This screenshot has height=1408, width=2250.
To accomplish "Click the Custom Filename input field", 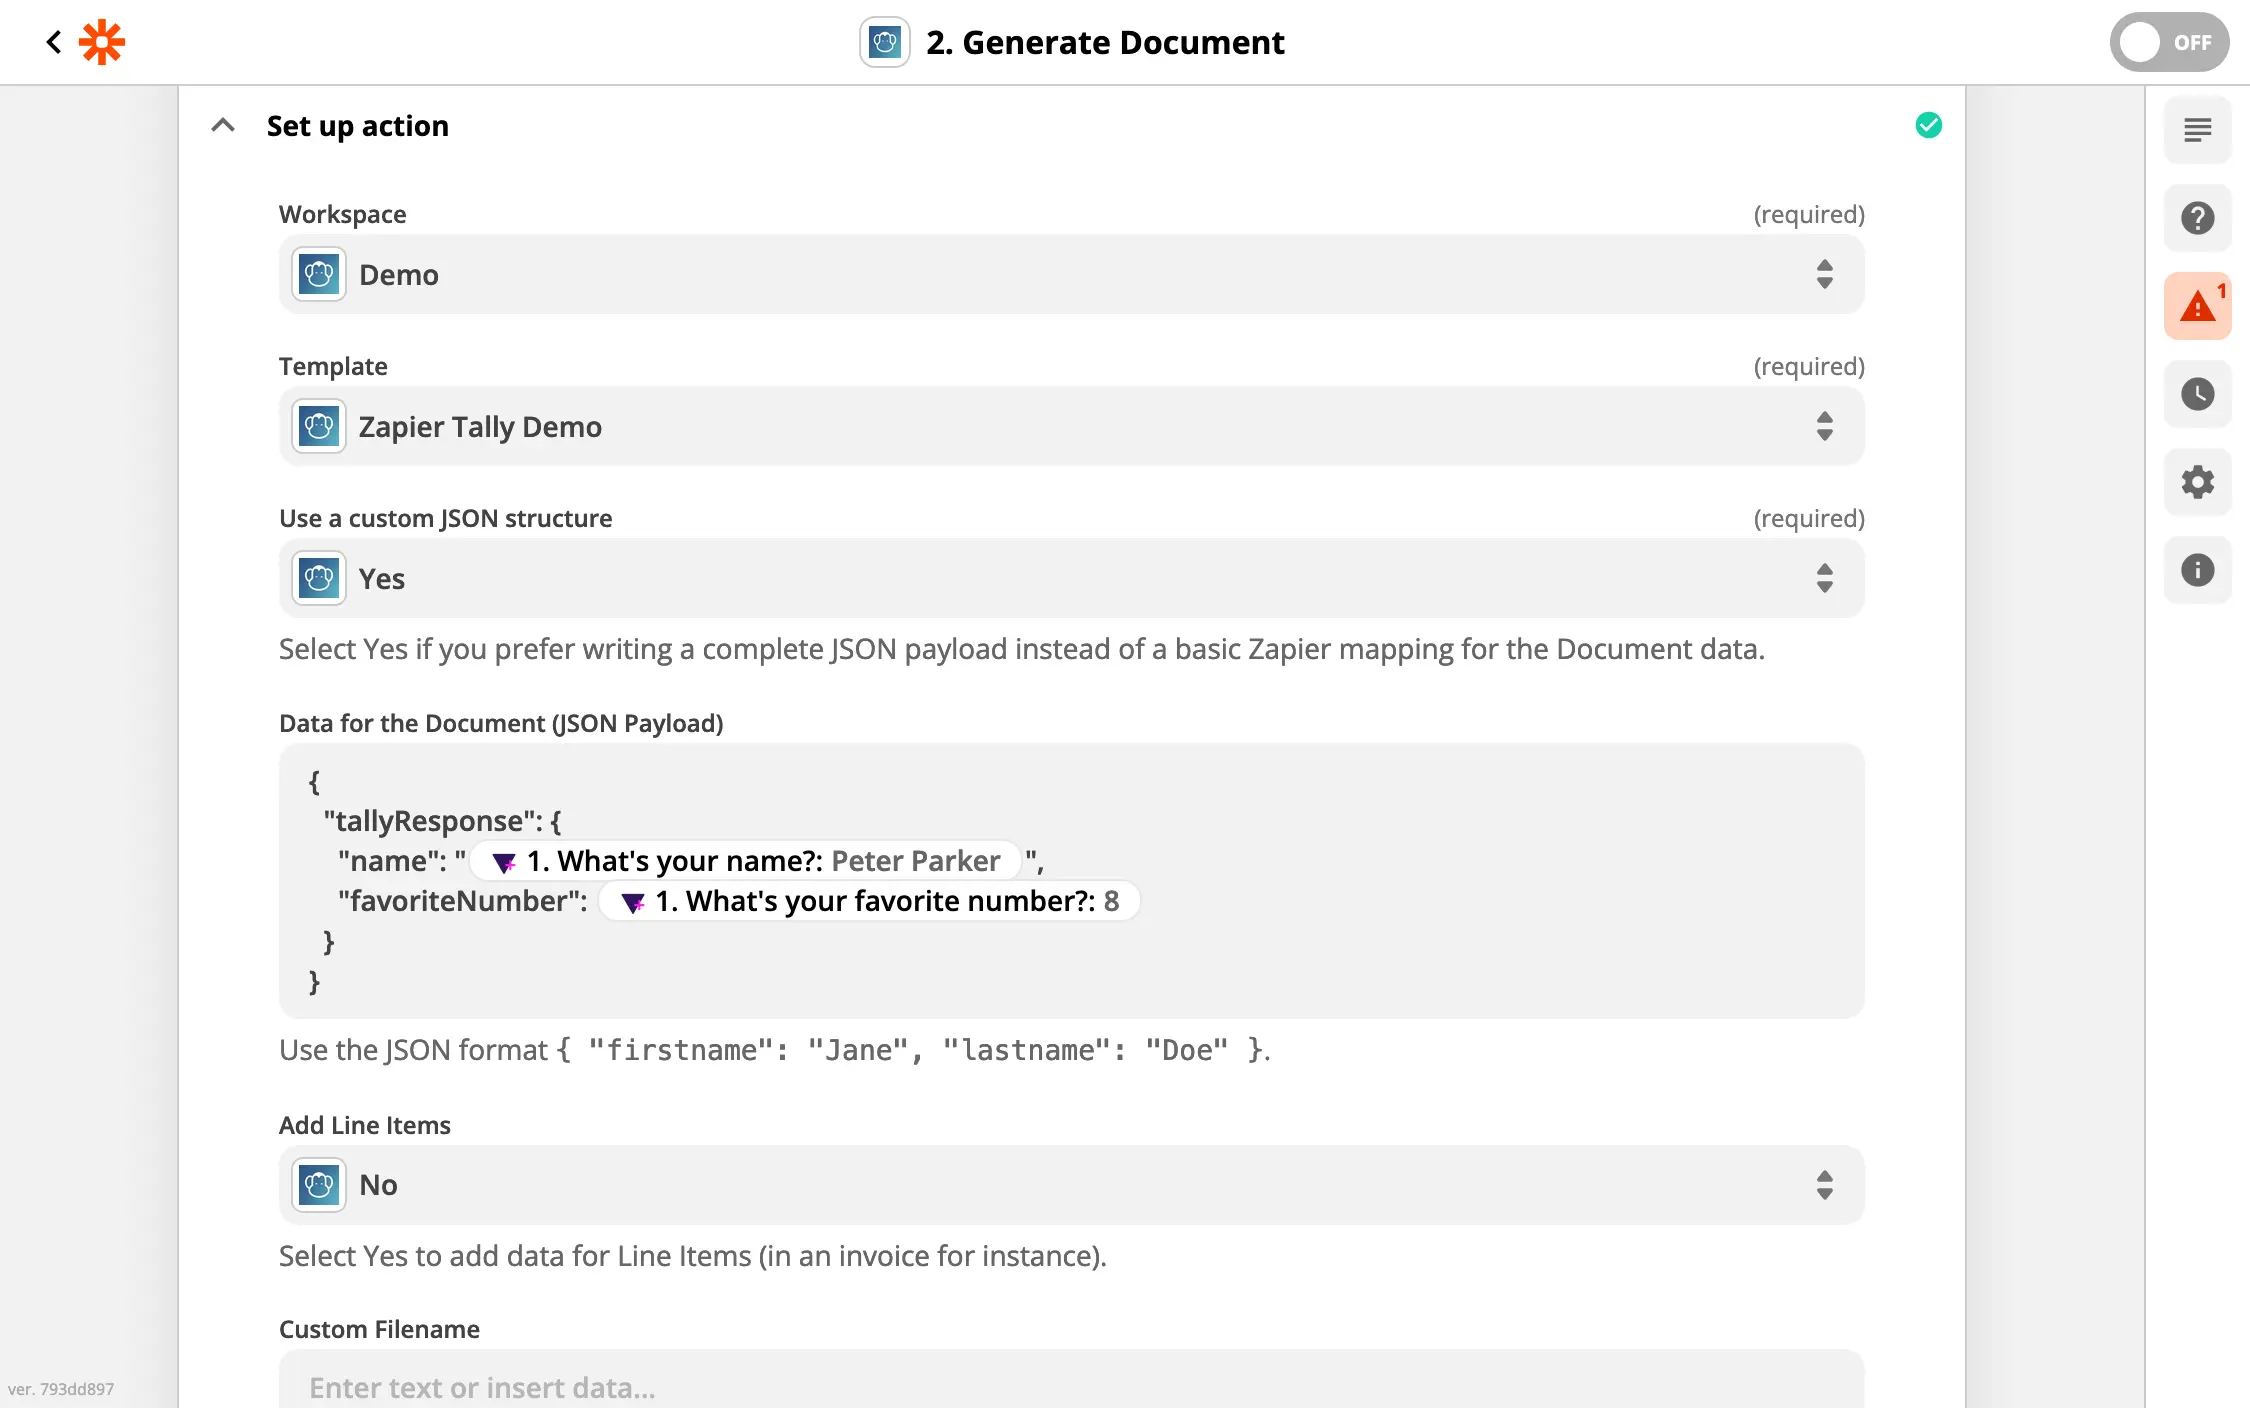I will coord(1070,1387).
